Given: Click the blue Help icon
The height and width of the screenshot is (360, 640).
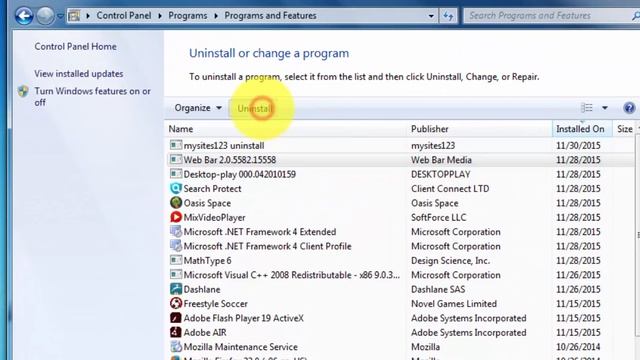Looking at the screenshot, I should [x=629, y=108].
